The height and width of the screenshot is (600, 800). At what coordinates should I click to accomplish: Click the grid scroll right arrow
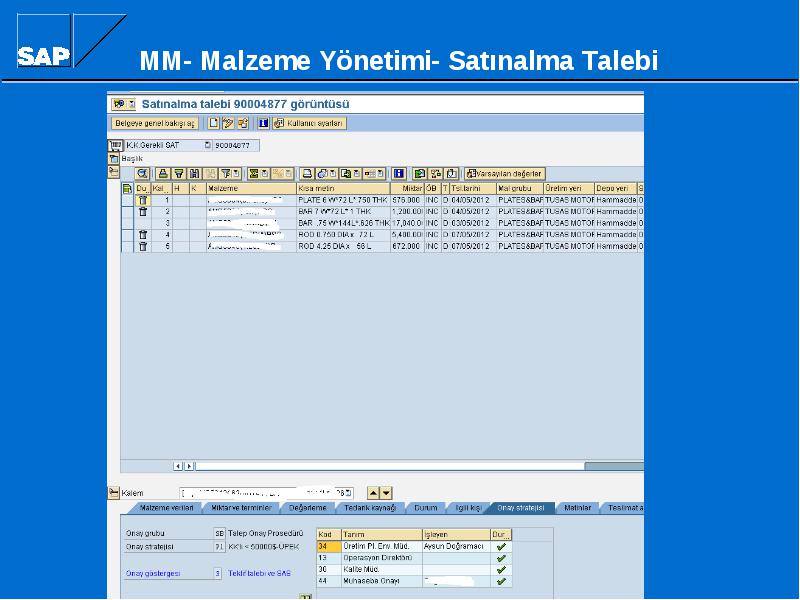click(x=189, y=466)
